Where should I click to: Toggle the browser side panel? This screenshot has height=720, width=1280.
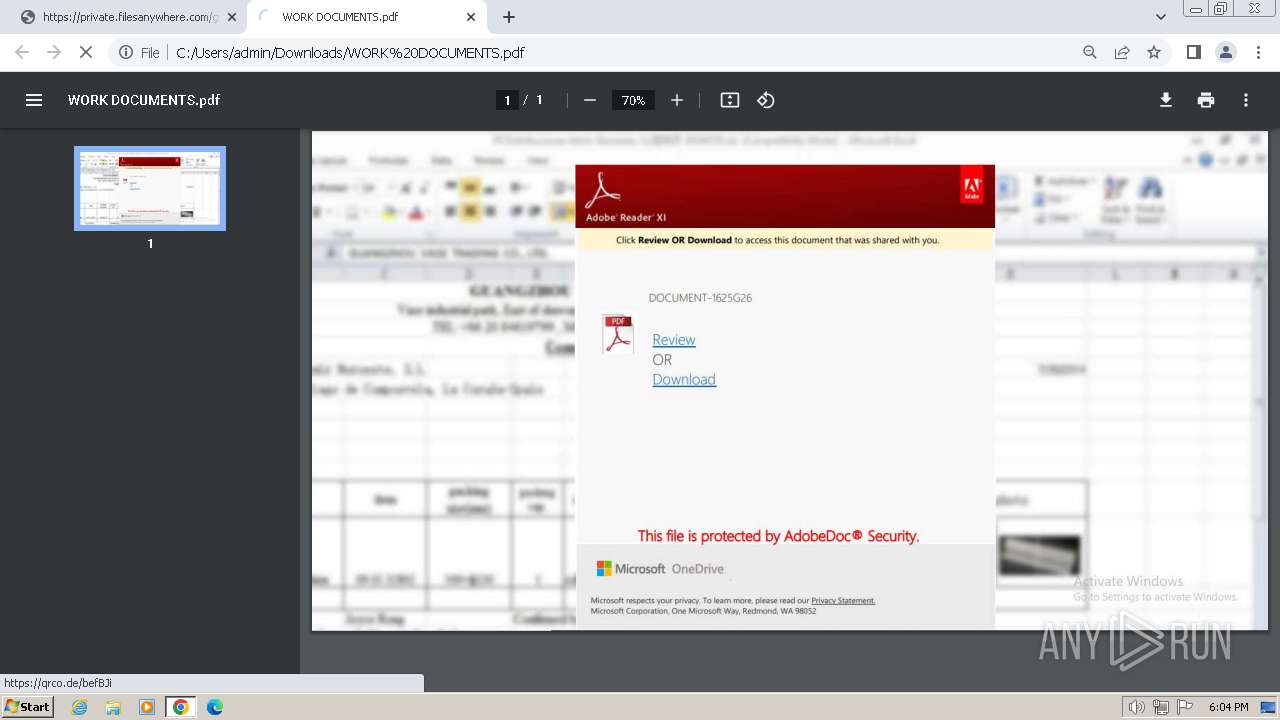tap(1194, 52)
